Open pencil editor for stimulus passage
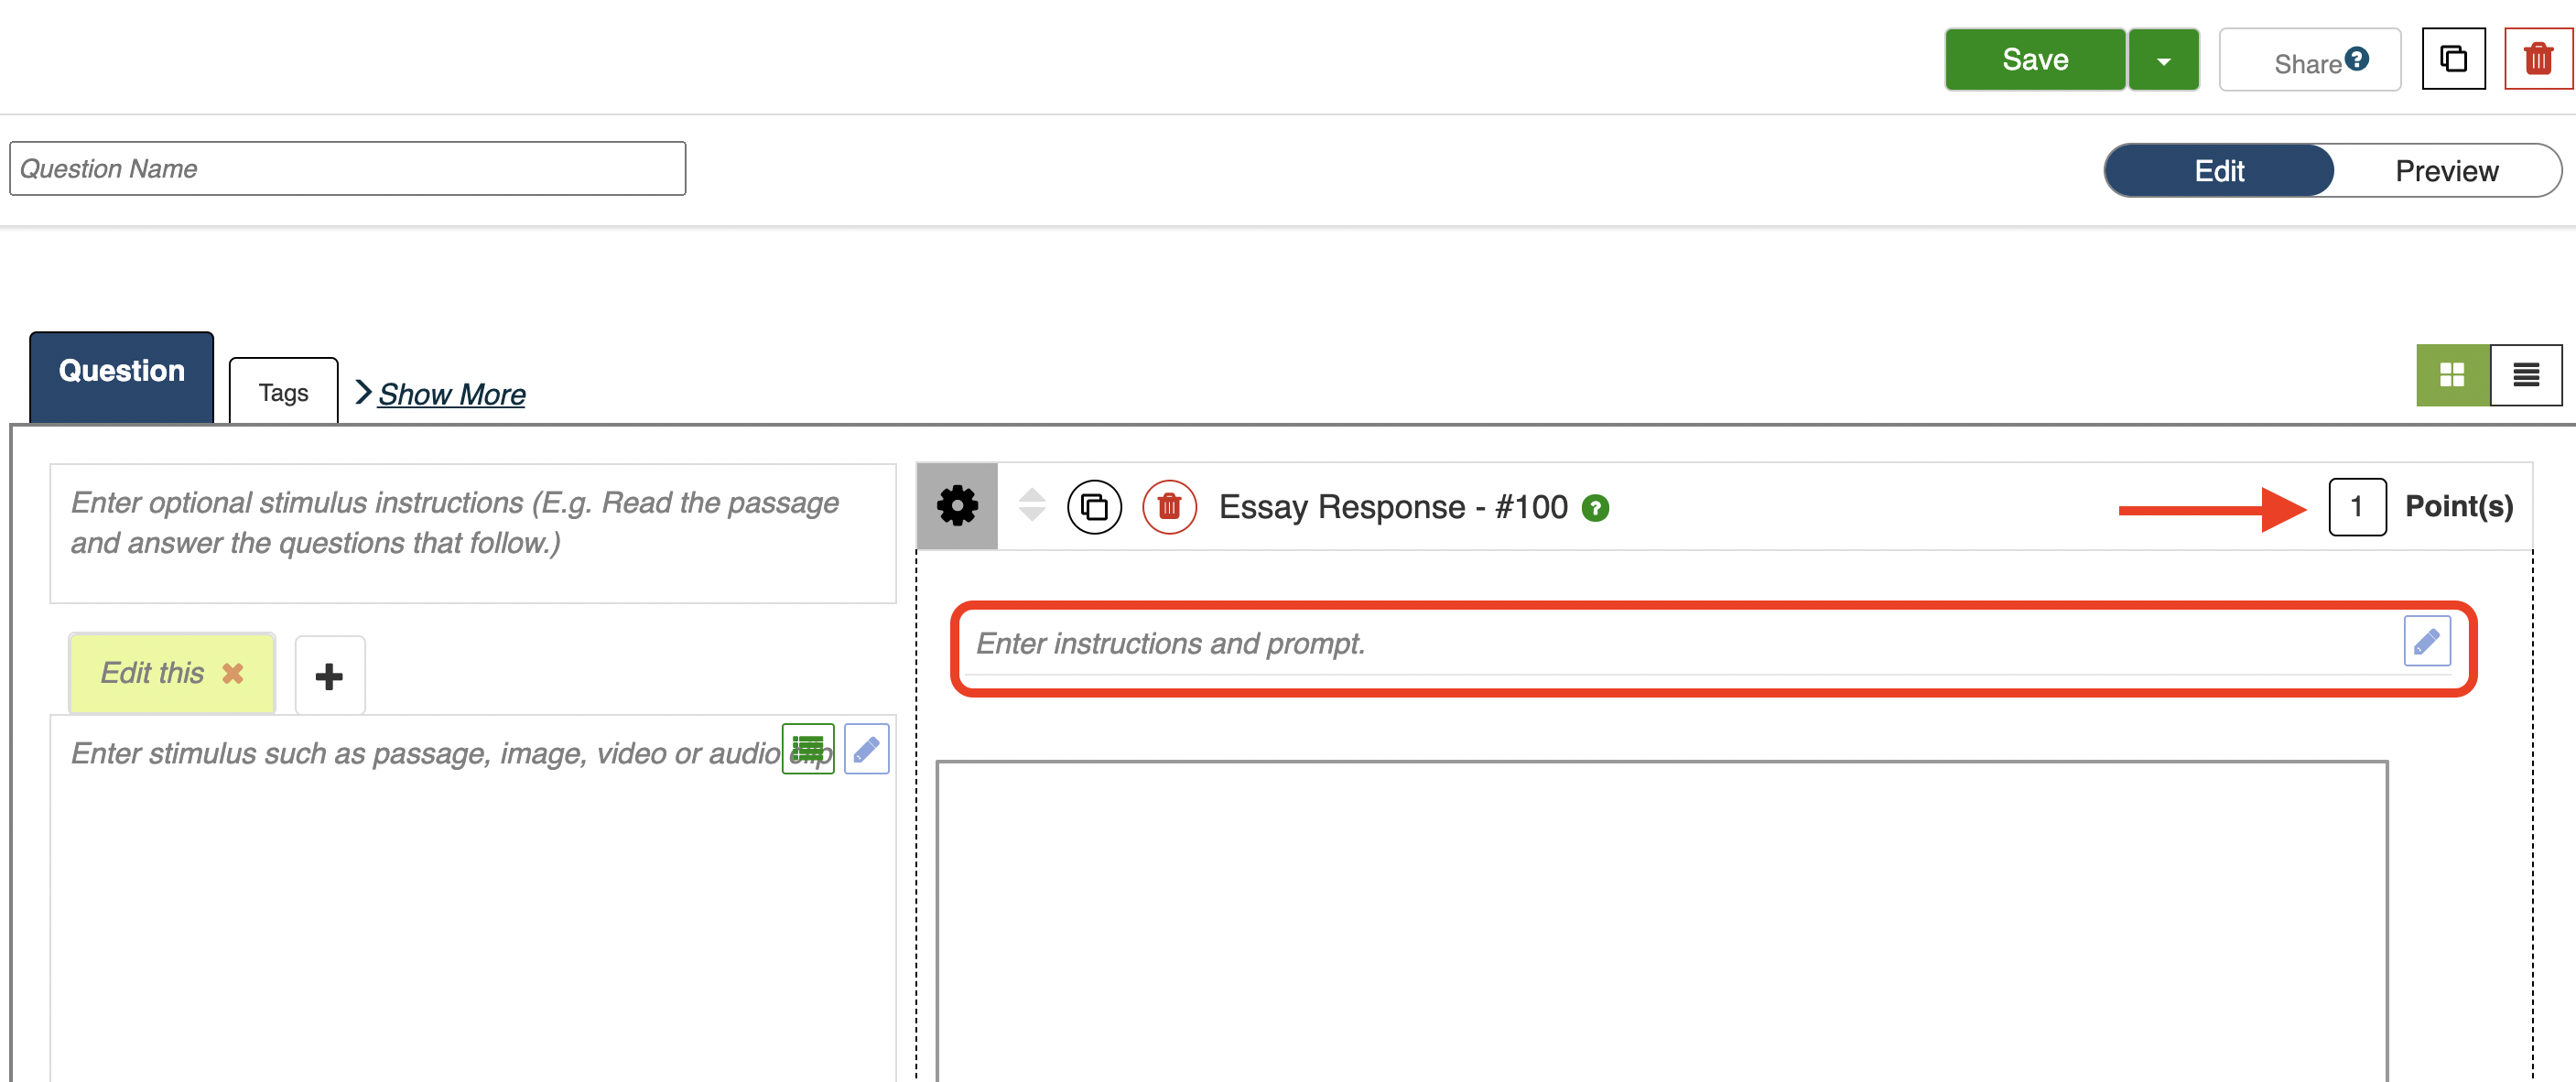This screenshot has height=1082, width=2576. (x=866, y=749)
